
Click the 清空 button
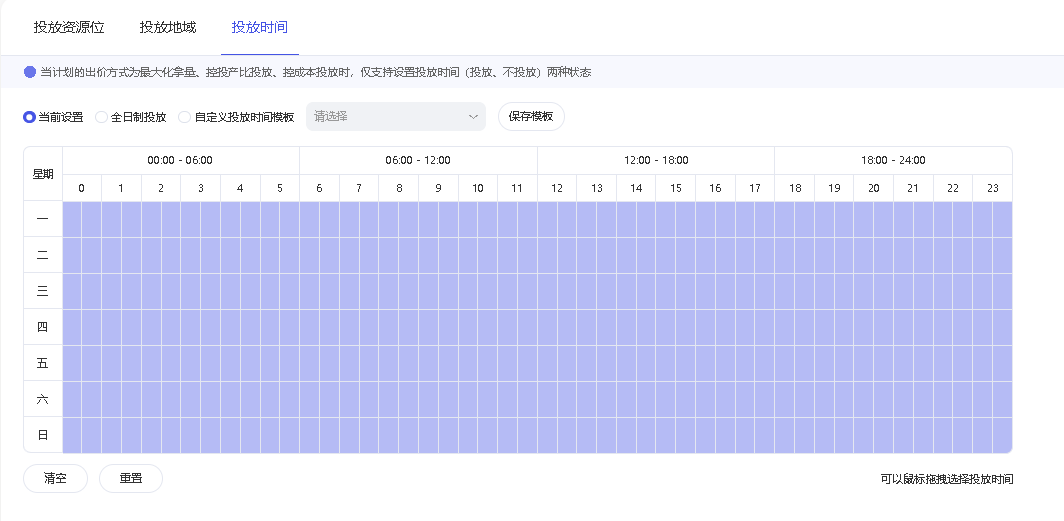(56, 478)
